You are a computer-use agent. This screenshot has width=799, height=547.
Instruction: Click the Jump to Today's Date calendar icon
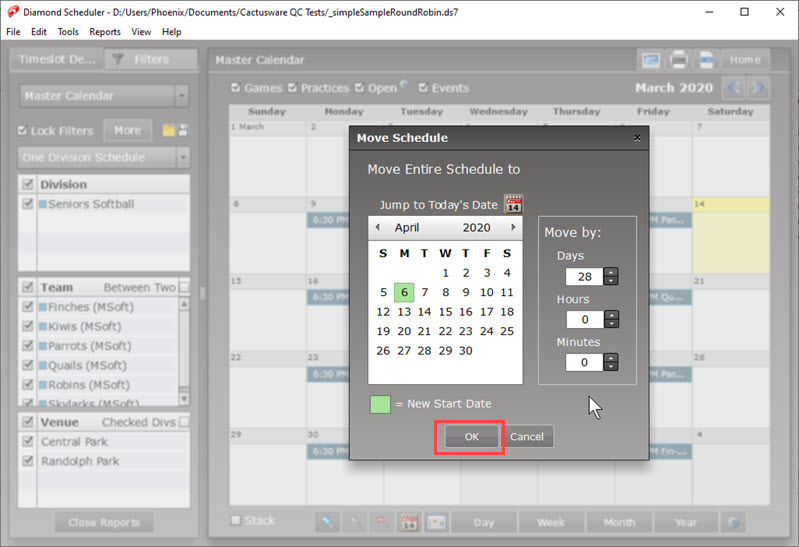point(513,204)
